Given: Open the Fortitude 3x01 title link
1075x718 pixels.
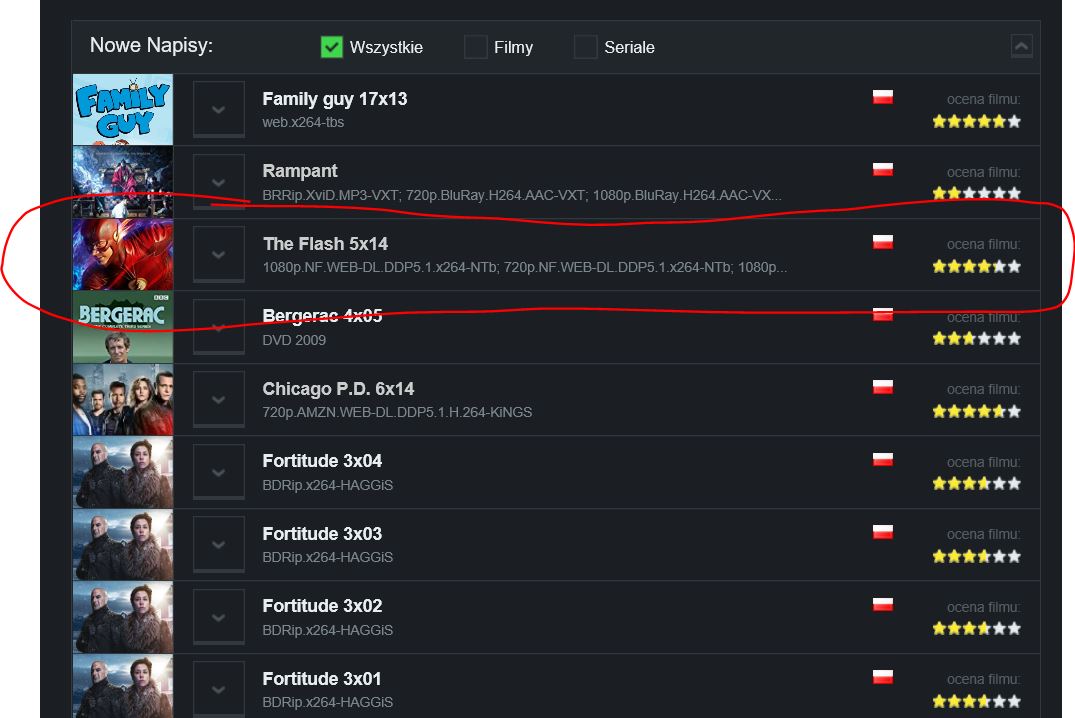Looking at the screenshot, I should [x=322, y=679].
